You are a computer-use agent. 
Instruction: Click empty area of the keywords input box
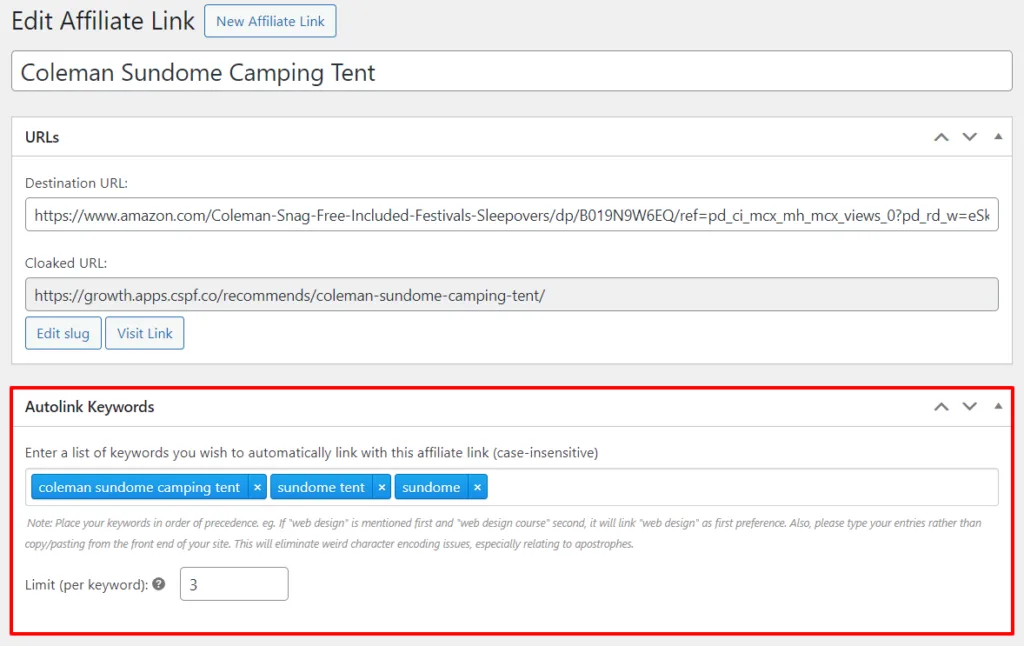tap(740, 487)
